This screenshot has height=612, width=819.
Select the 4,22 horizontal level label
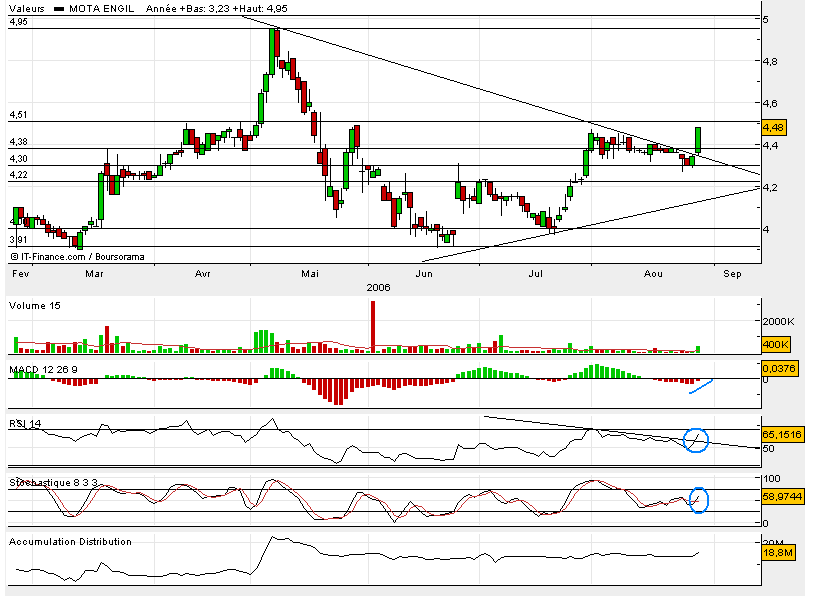click(x=18, y=175)
